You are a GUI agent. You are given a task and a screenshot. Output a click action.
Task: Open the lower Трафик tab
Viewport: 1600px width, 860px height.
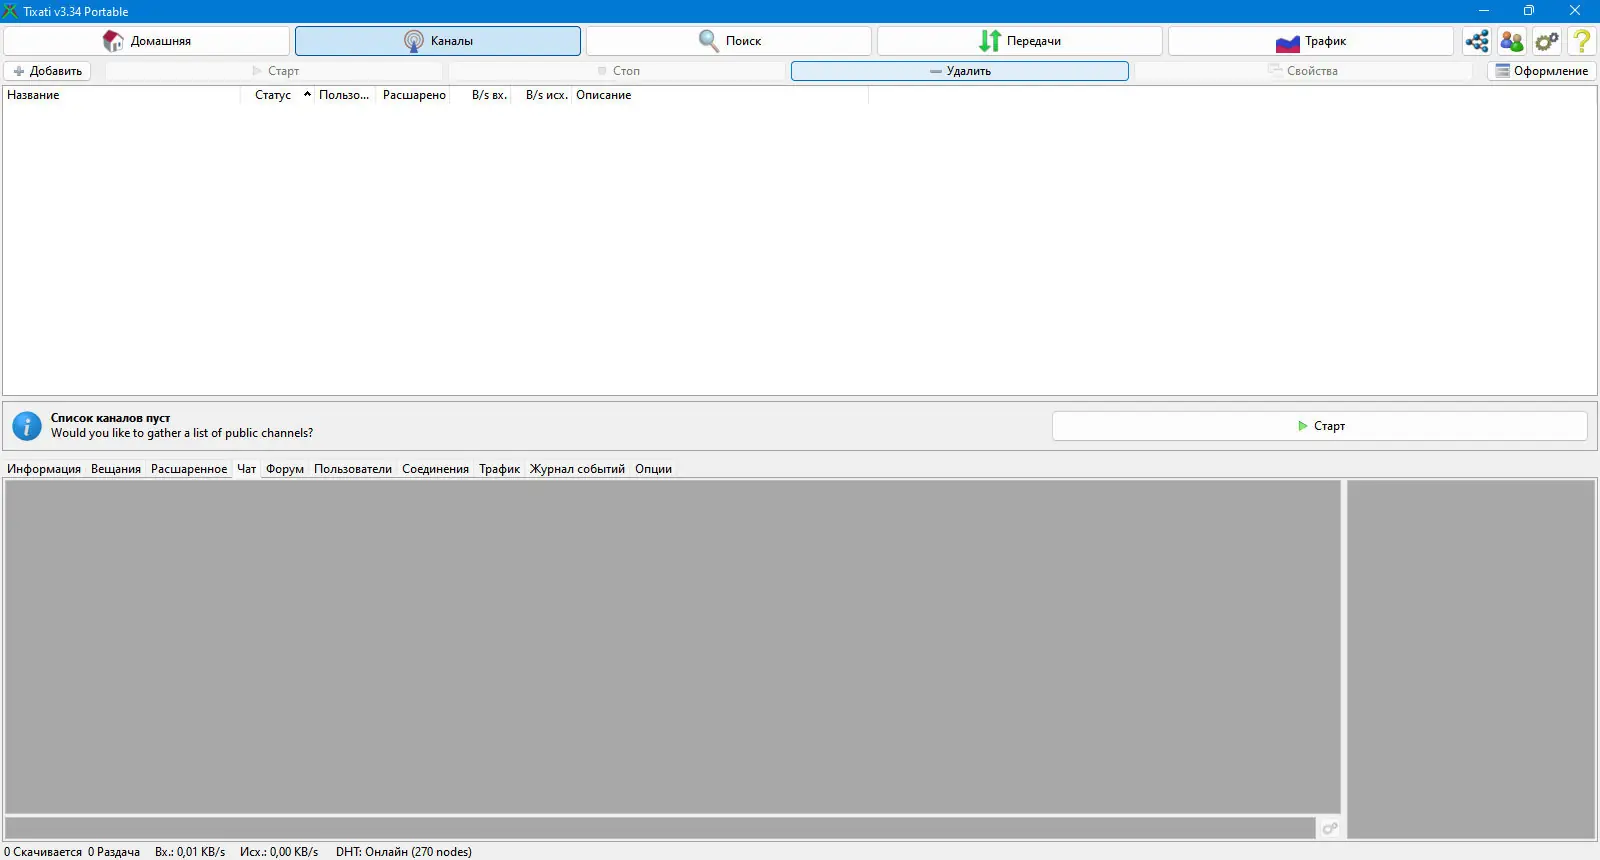[499, 469]
